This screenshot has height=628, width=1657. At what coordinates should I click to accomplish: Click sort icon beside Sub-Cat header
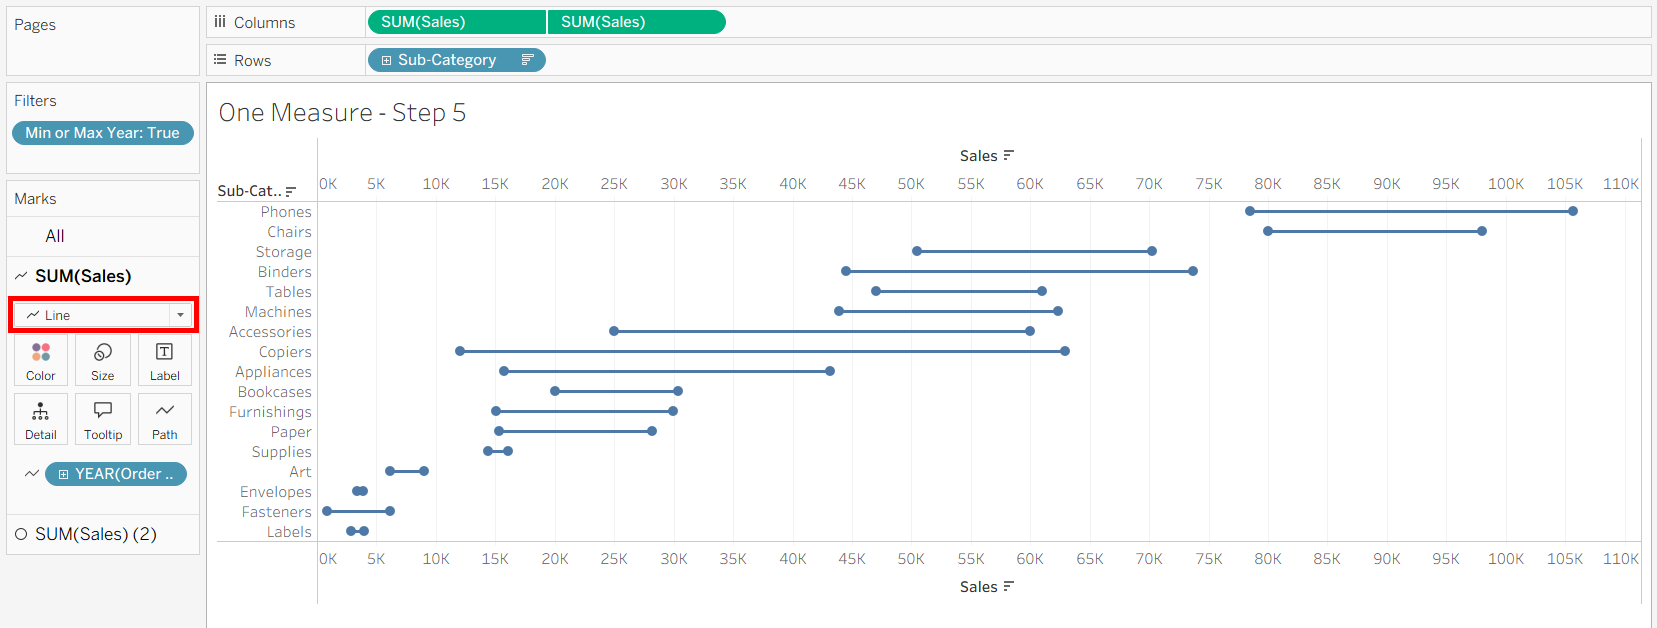tap(291, 191)
